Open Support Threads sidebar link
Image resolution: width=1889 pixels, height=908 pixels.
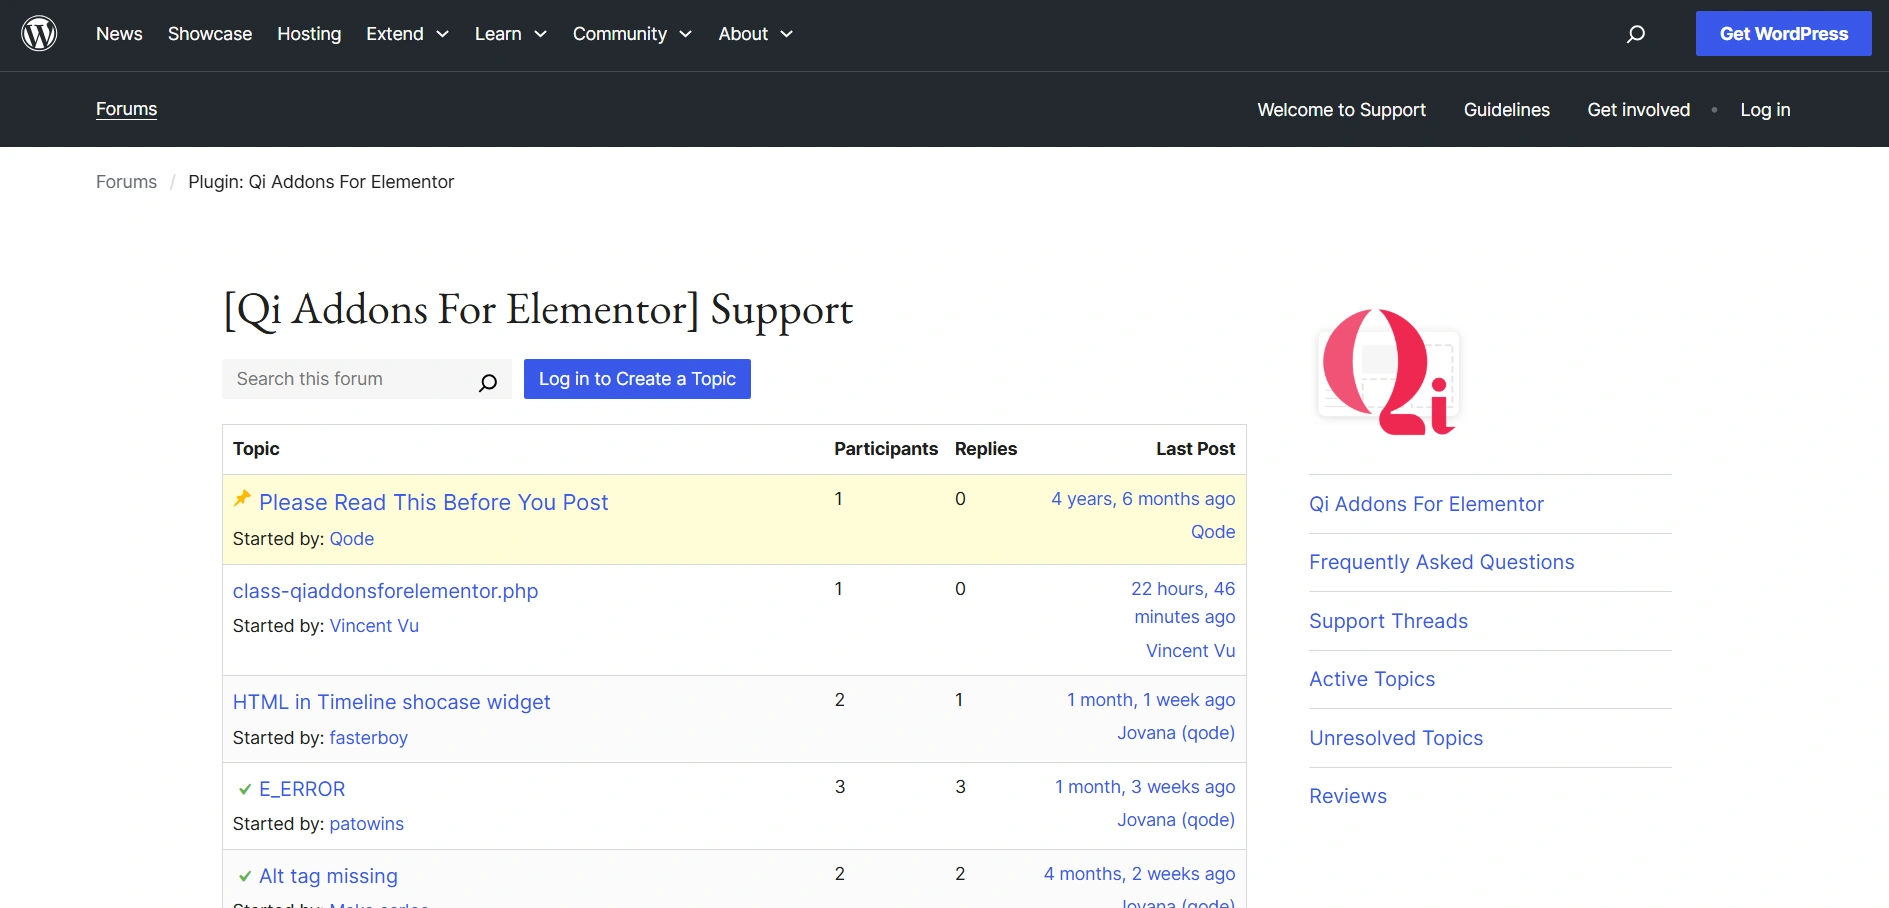(1388, 621)
